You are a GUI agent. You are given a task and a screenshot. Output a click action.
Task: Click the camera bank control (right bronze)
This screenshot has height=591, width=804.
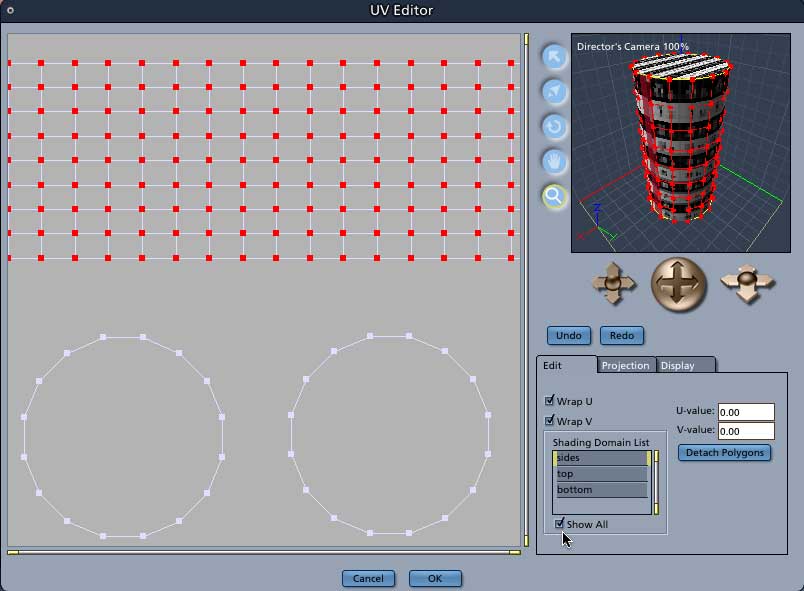pos(745,284)
